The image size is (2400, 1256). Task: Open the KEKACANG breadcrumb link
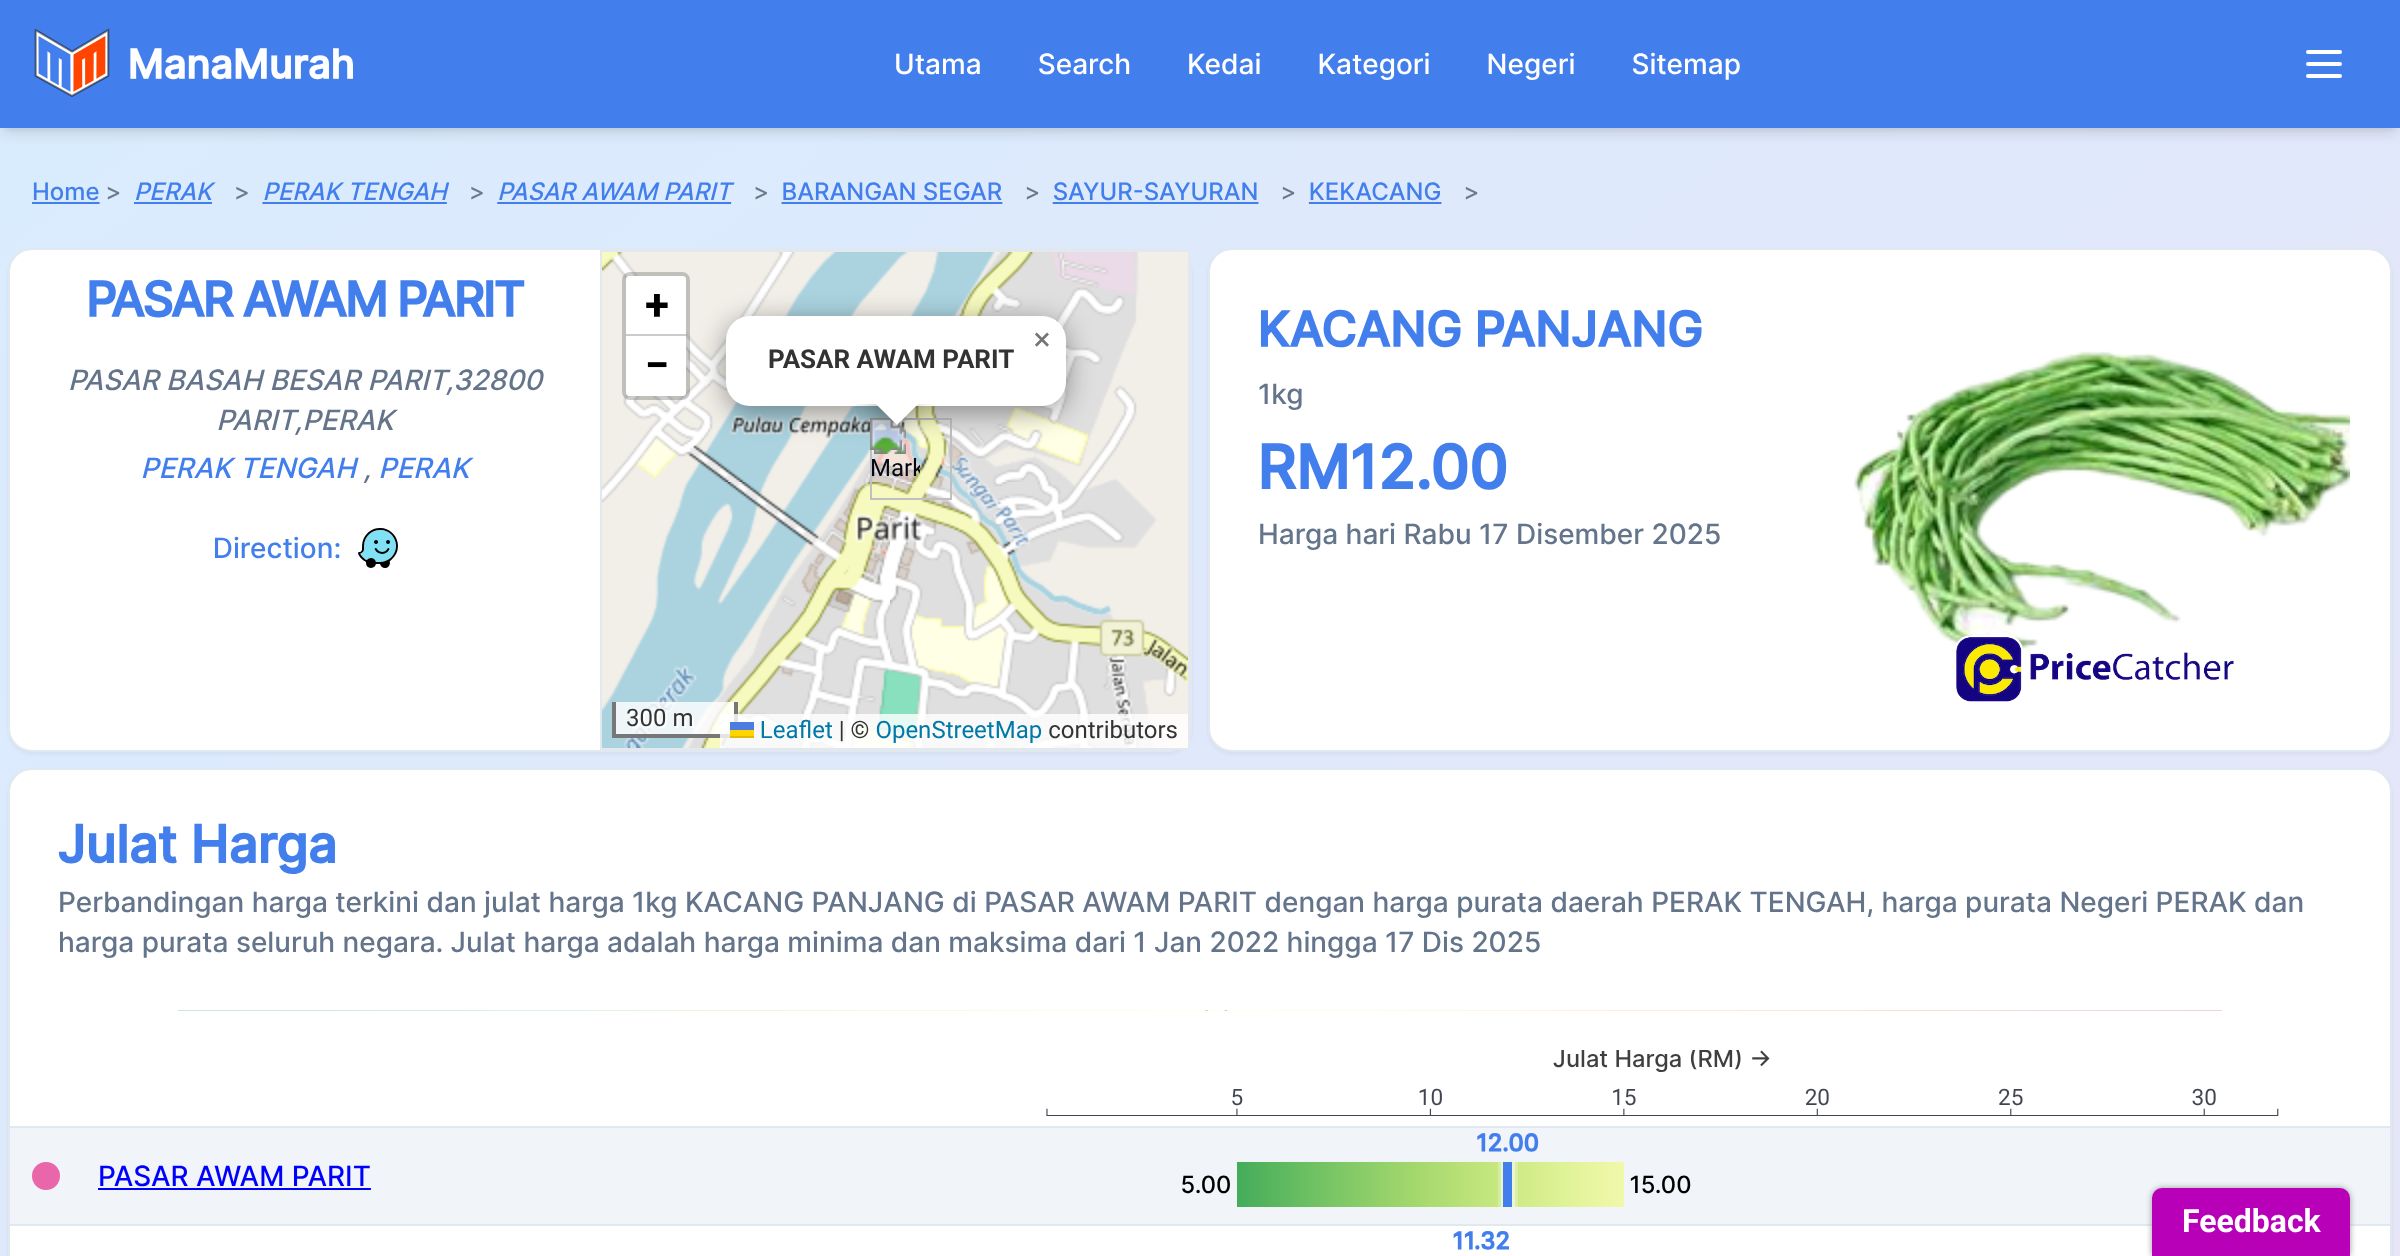click(x=1374, y=191)
